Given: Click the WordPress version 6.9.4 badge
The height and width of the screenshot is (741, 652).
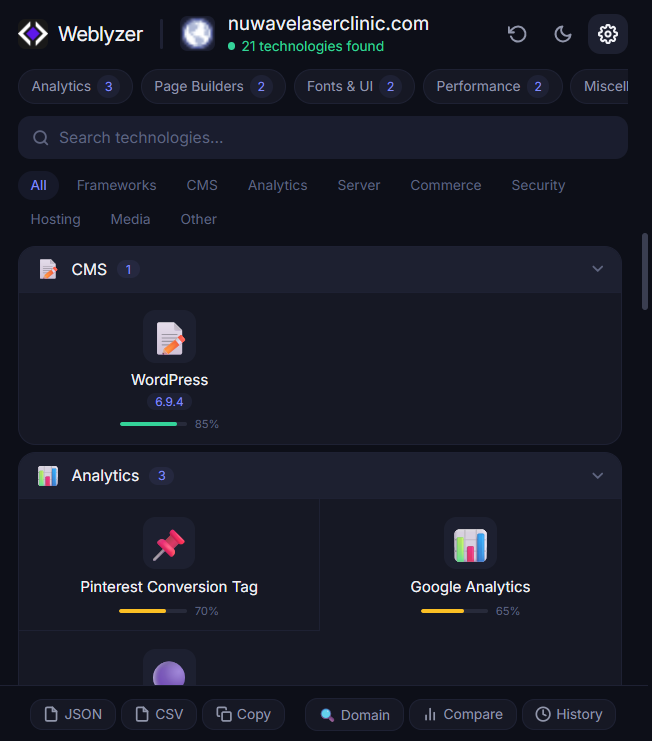Looking at the screenshot, I should pos(169,402).
